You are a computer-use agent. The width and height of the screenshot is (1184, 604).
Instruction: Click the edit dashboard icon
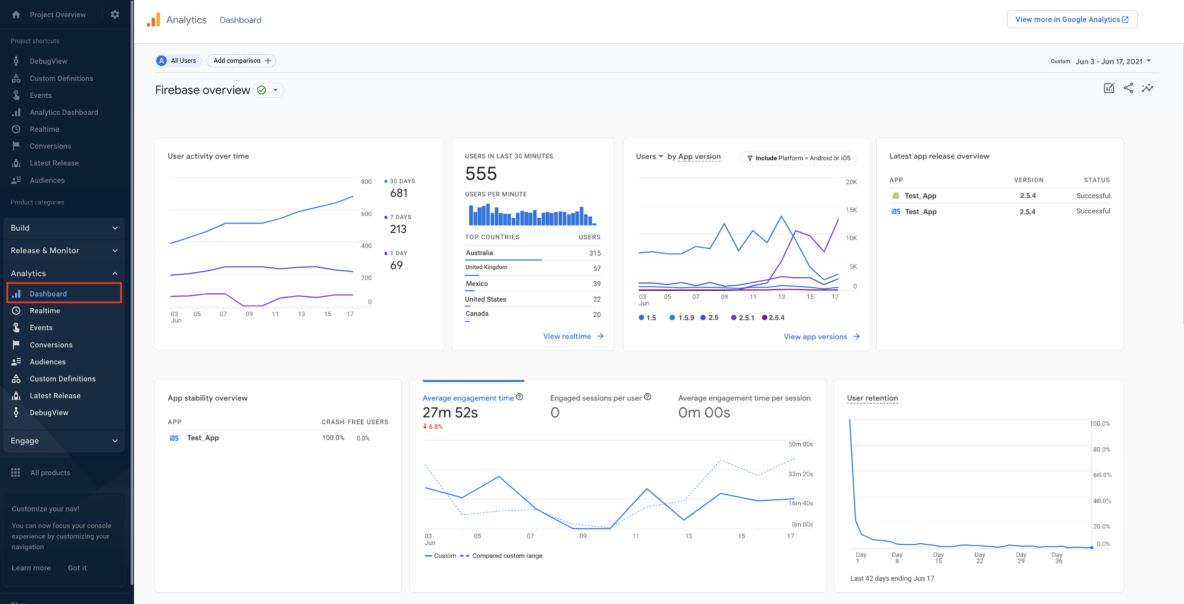click(x=1108, y=88)
